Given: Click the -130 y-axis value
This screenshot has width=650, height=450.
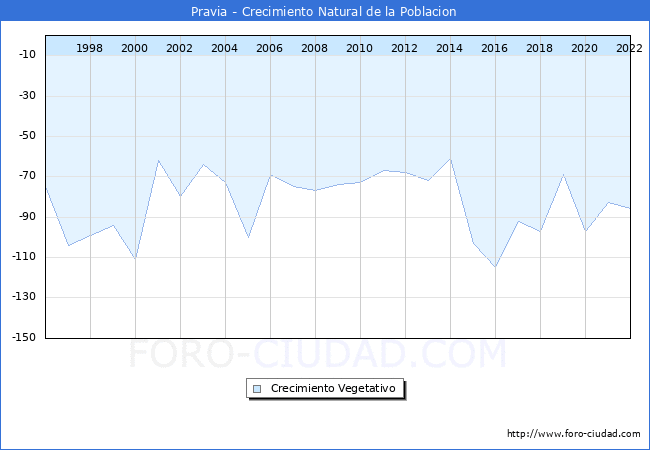Looking at the screenshot, I should 24,297.
